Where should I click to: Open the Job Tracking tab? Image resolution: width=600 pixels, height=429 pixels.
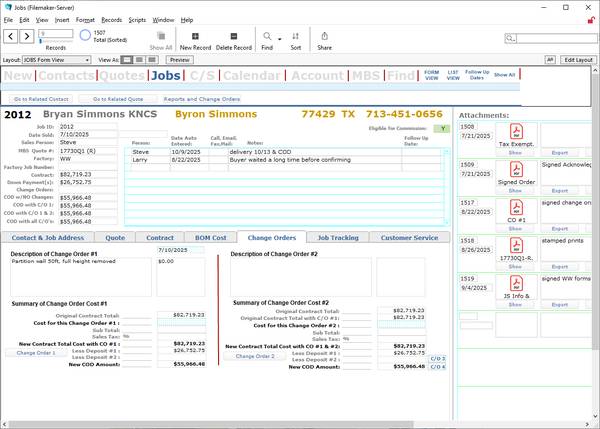click(x=338, y=238)
